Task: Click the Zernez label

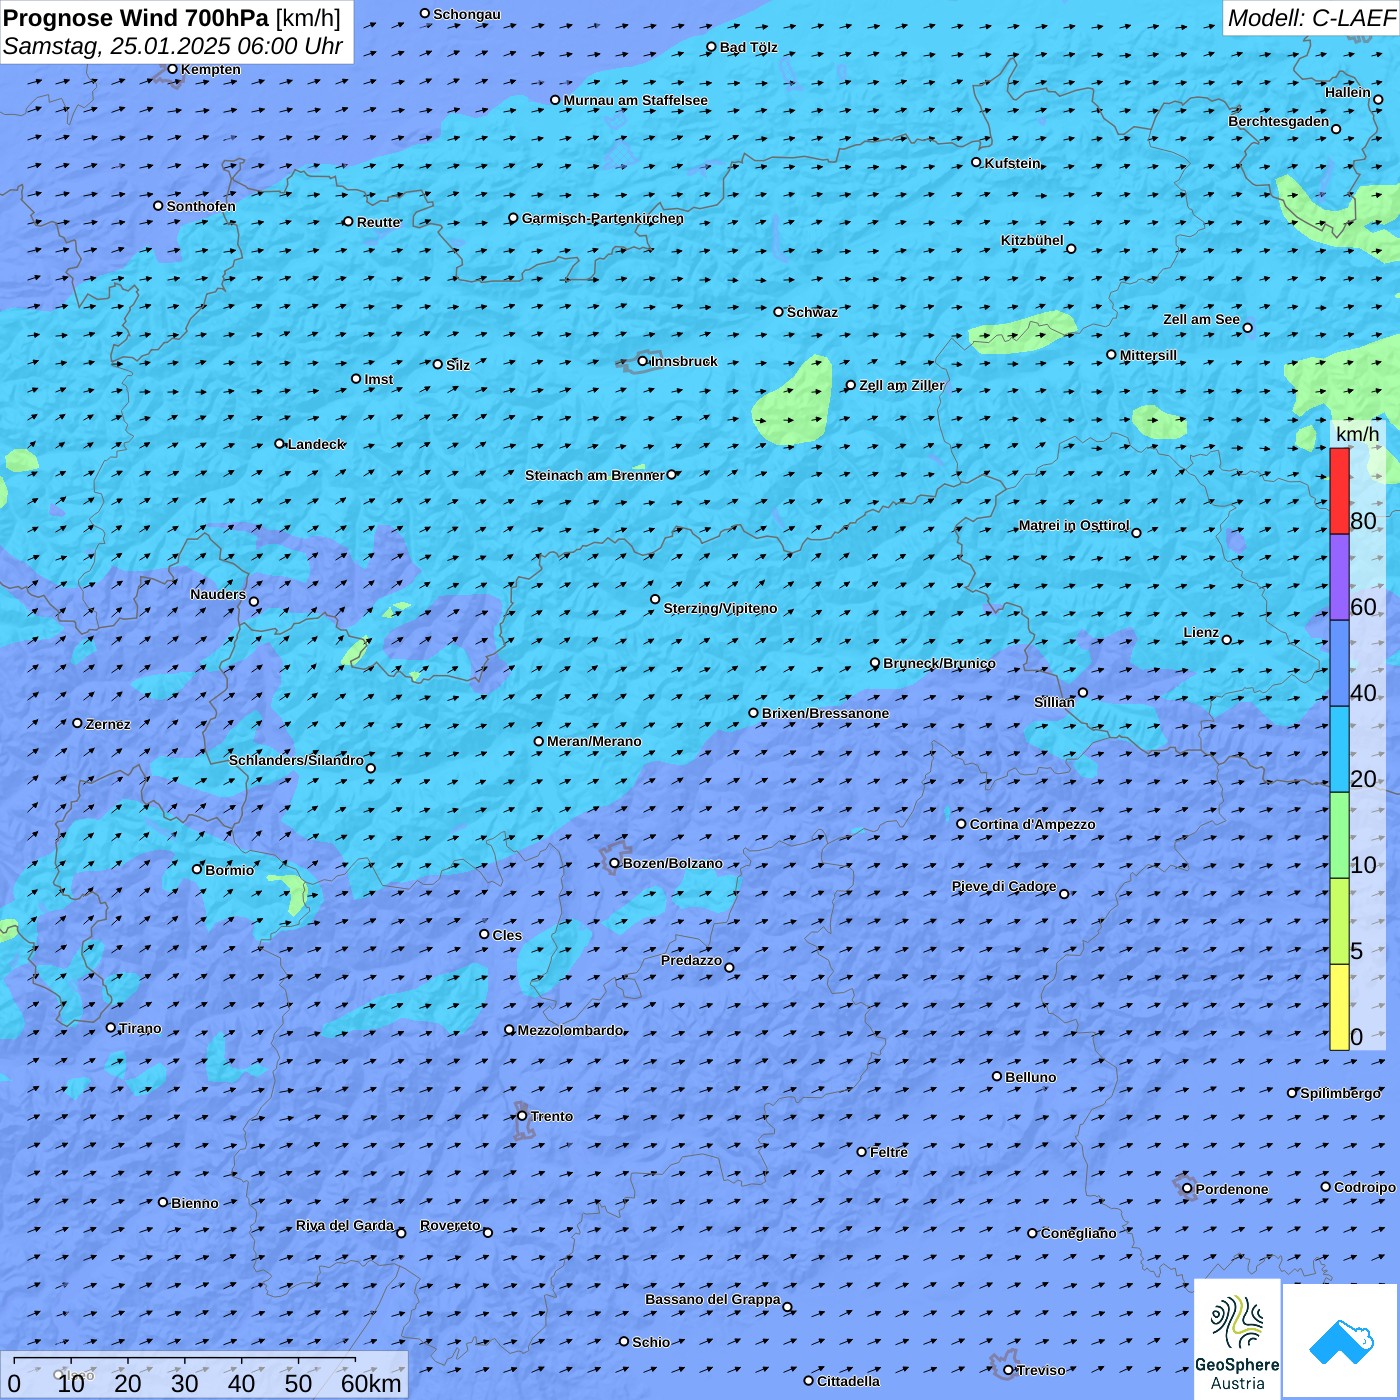Action: point(108,724)
